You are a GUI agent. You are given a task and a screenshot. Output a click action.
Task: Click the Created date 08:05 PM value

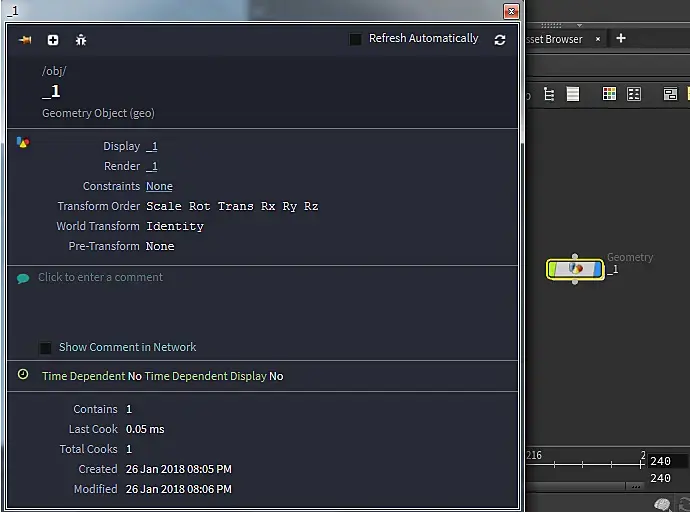coord(178,469)
